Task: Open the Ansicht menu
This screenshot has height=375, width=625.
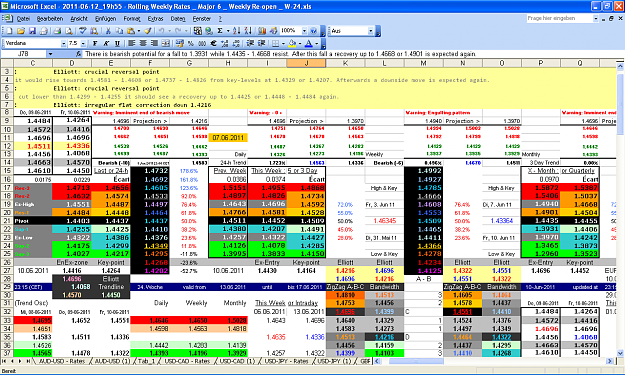Action: coord(79,19)
